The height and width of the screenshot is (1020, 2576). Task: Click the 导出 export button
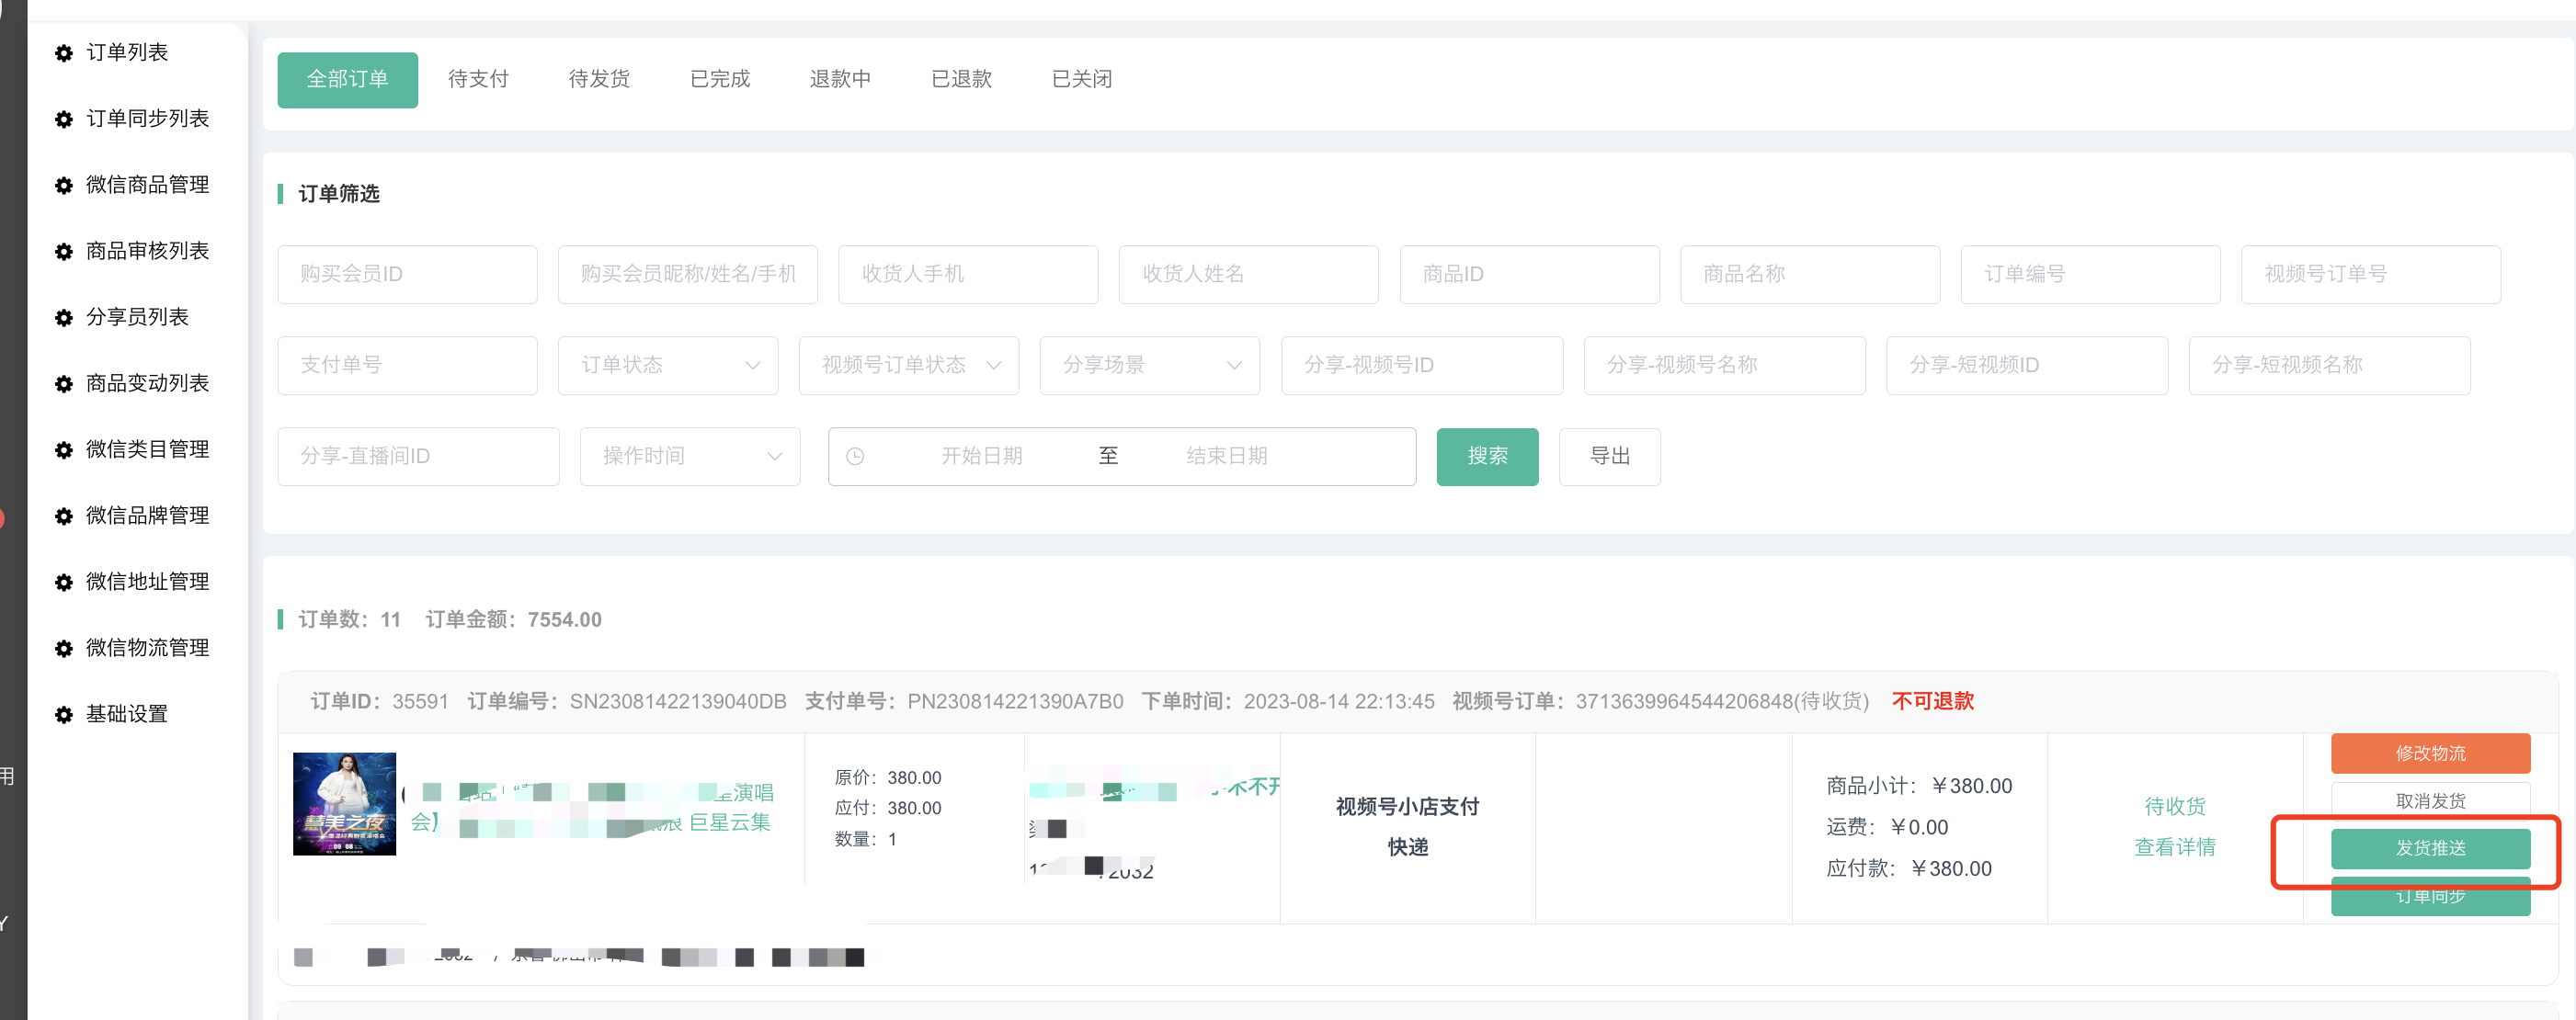click(1609, 456)
